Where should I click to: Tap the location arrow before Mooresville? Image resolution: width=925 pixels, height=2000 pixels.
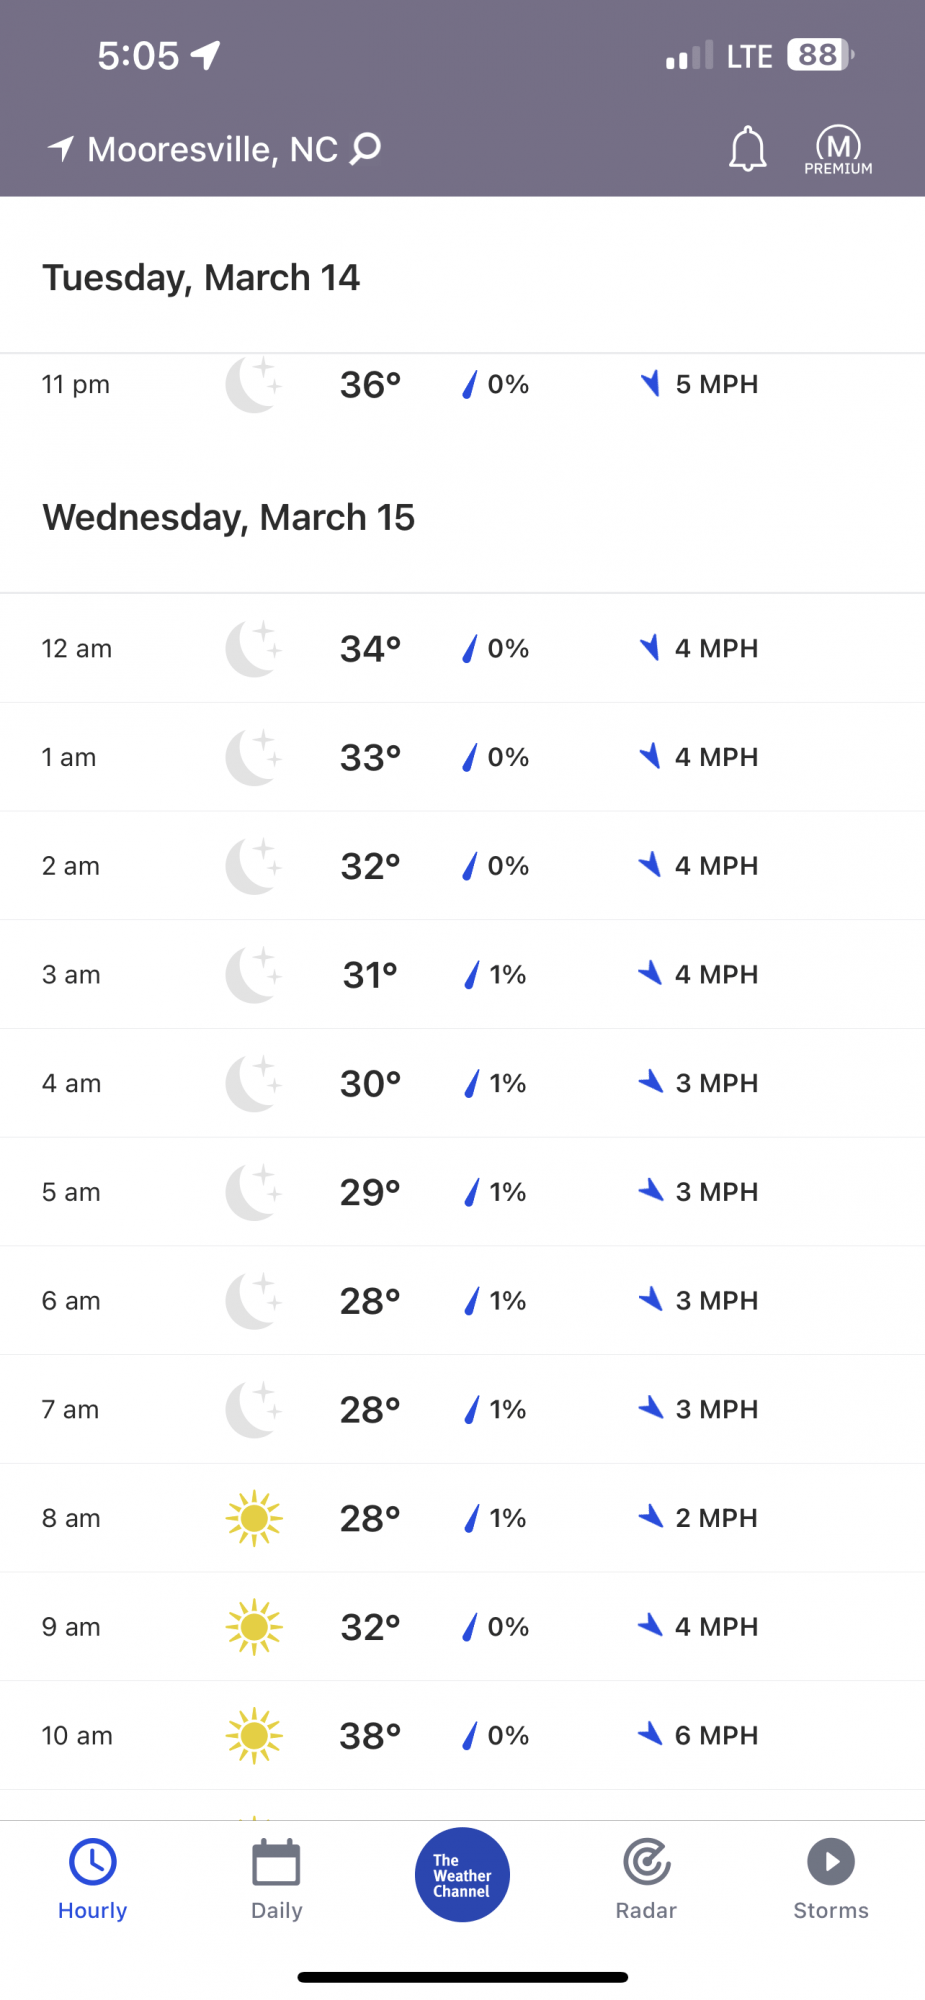click(x=61, y=148)
